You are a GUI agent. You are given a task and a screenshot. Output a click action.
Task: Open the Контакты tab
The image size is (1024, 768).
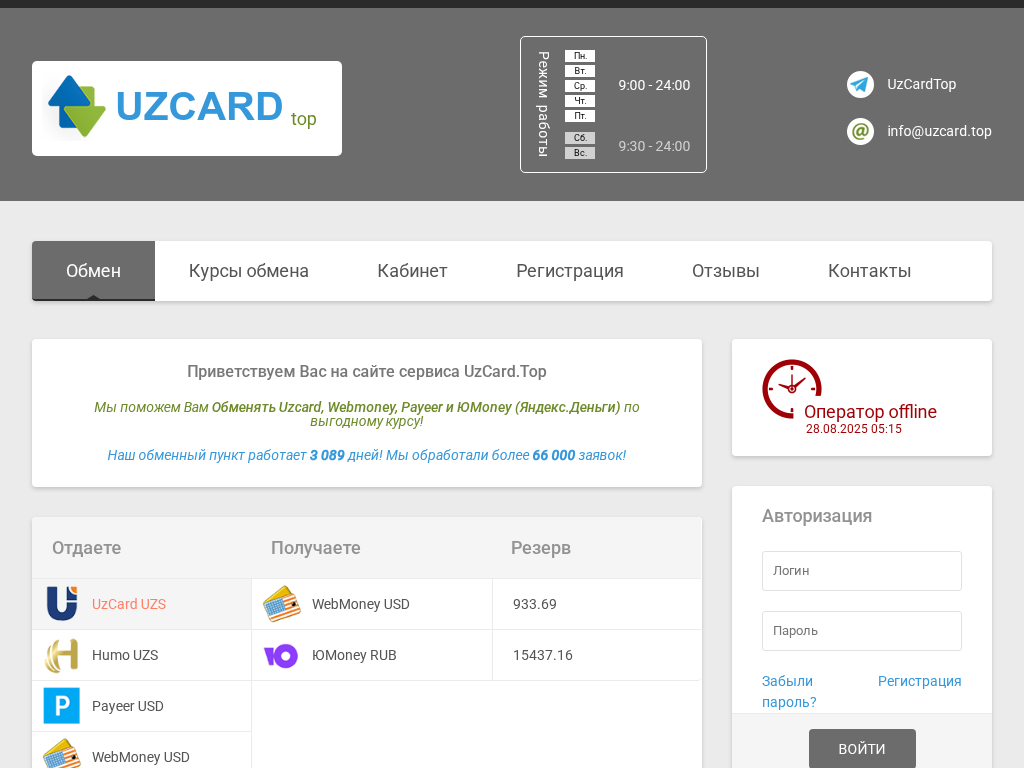tap(869, 271)
